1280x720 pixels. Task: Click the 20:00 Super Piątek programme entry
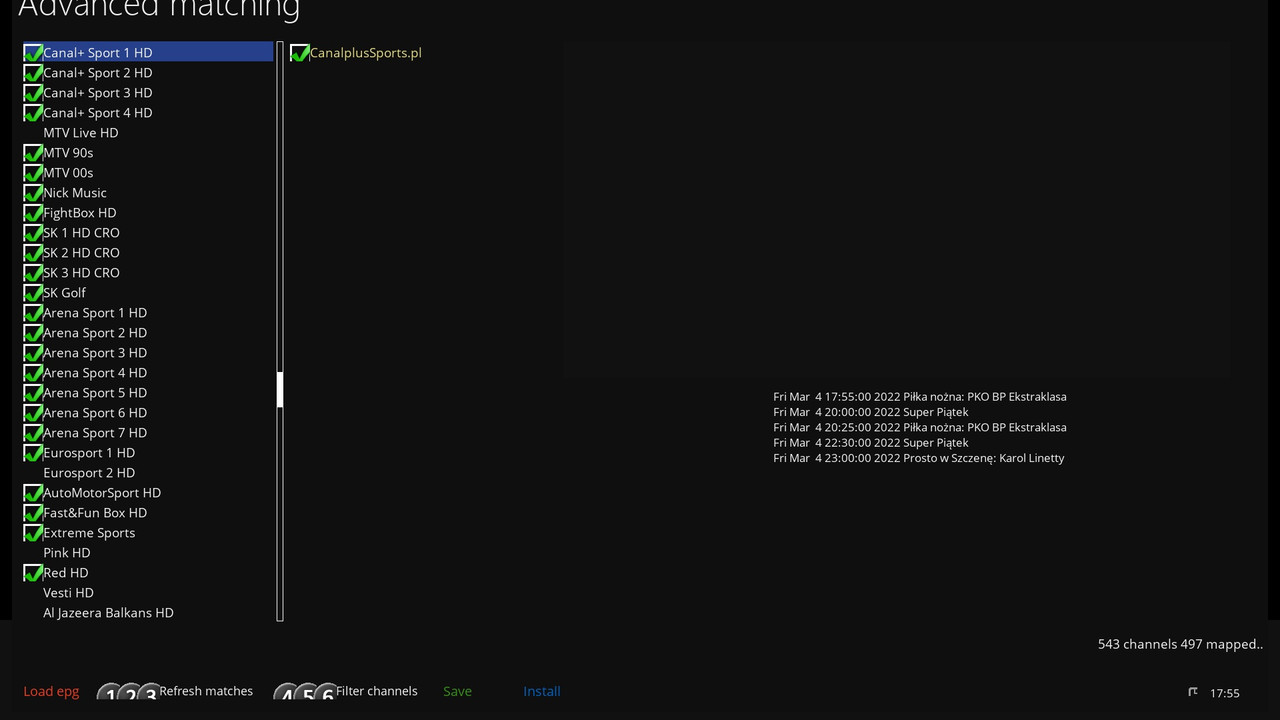click(x=871, y=412)
